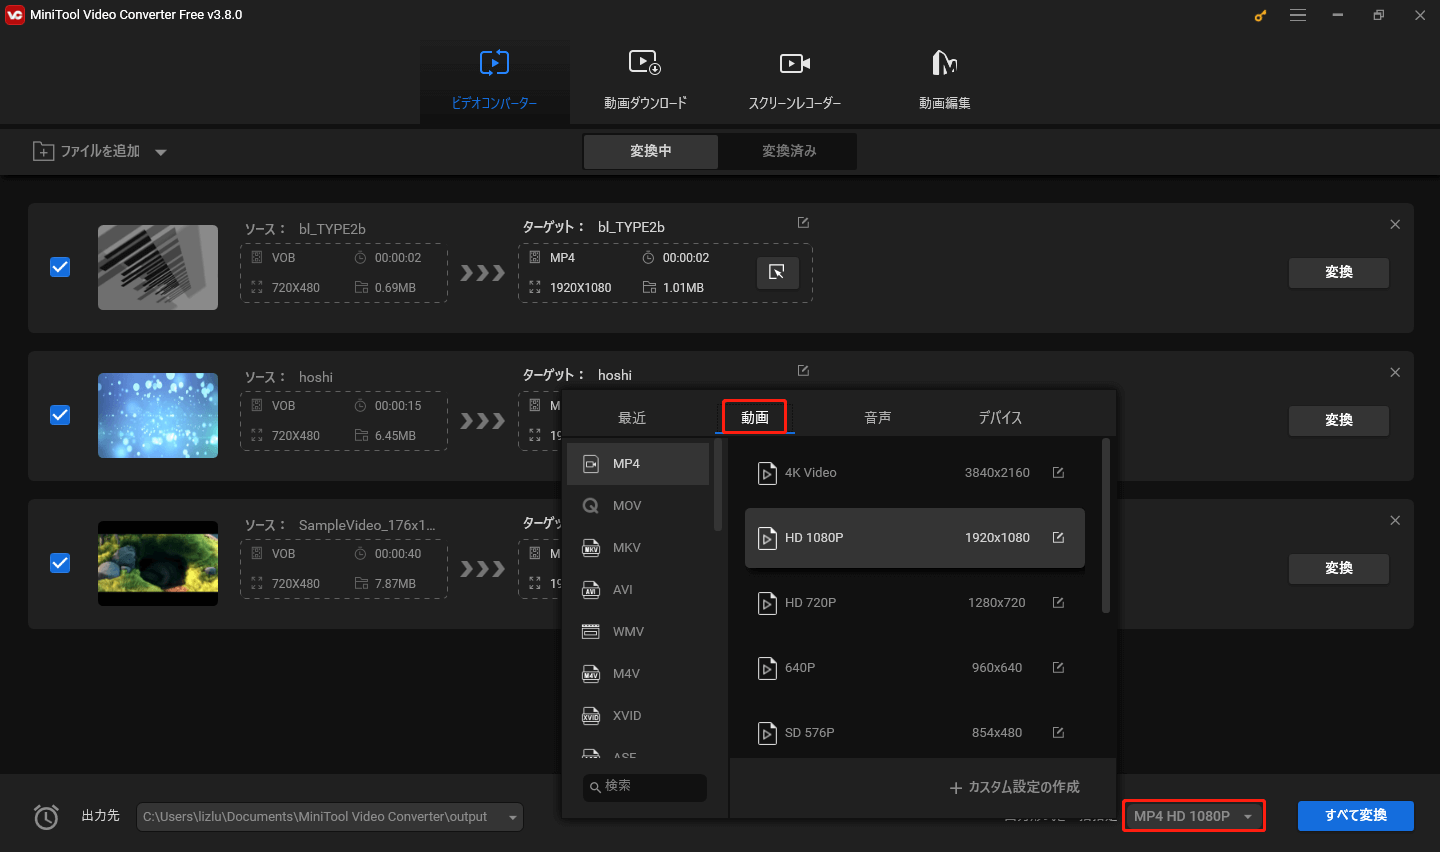Open the Screen Recorder (スクリーンレコーダー) section

coord(795,82)
